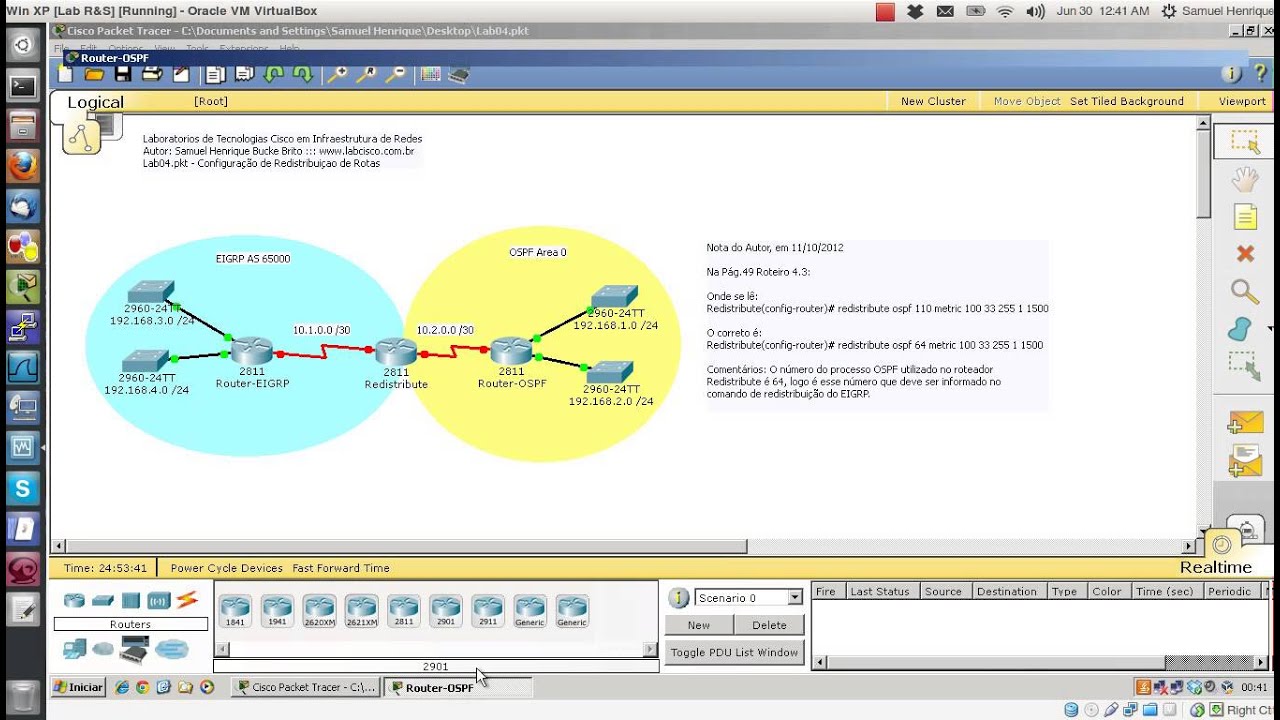Select the WAN Emulation cloud category
This screenshot has width=1280, height=720.
[x=103, y=649]
